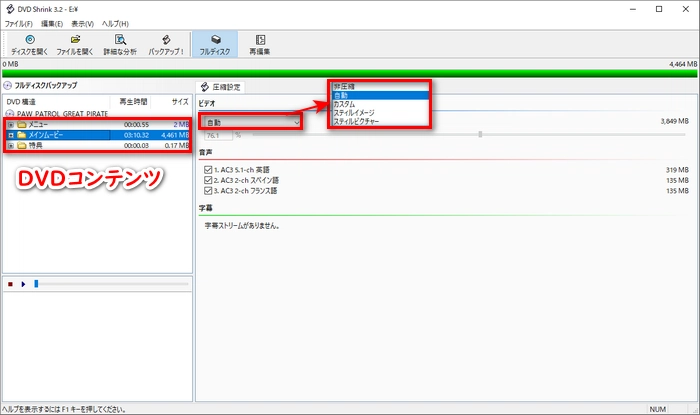The height and width of the screenshot is (415, 700).
Task: Uncheck AC3 5.1-ch 英語 audio stream
Action: pos(208,170)
